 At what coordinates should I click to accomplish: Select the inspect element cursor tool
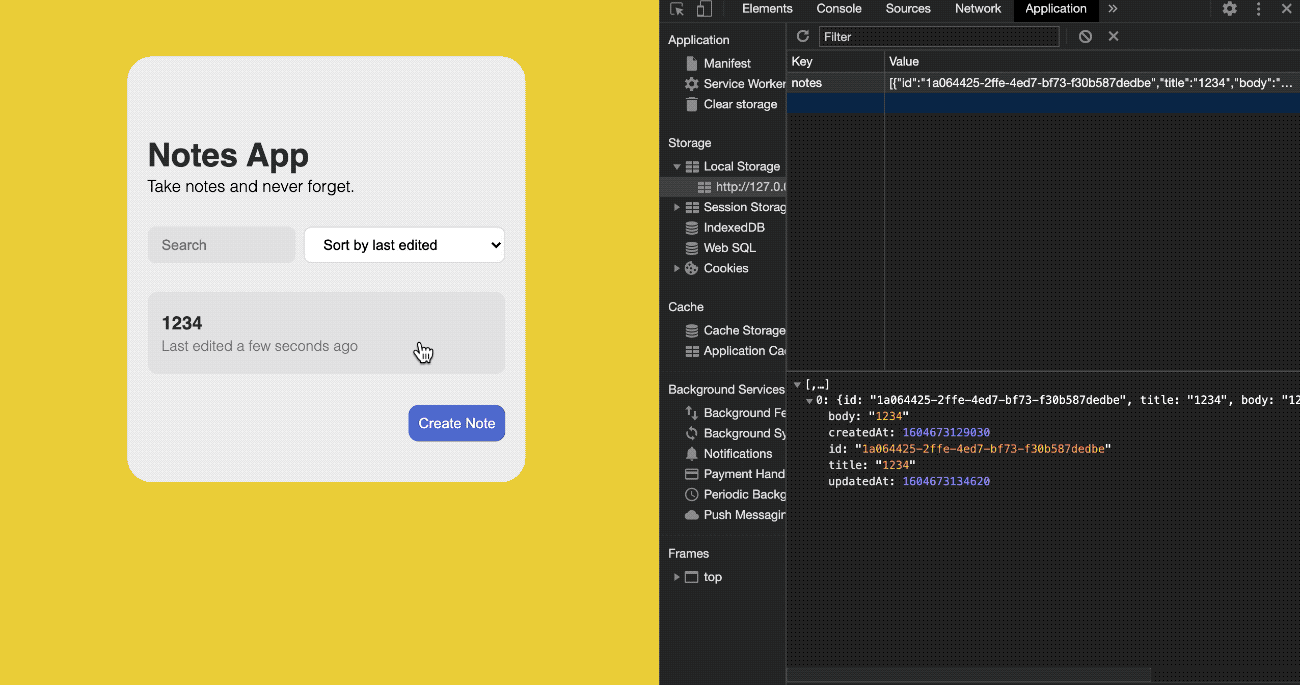tap(676, 9)
